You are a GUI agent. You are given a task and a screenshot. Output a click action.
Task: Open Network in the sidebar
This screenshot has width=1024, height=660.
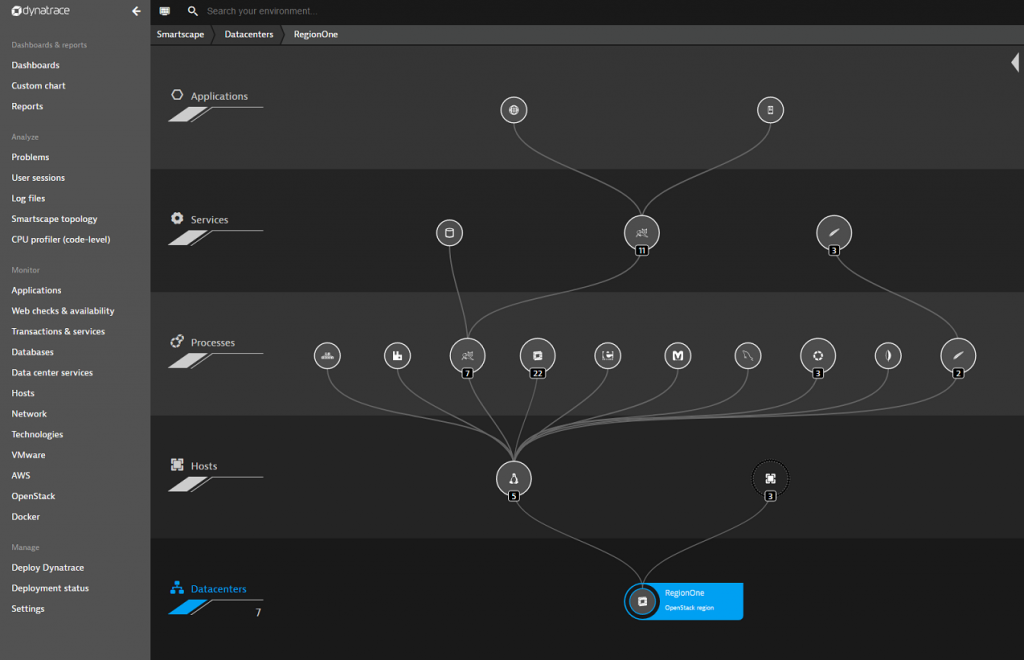(29, 414)
